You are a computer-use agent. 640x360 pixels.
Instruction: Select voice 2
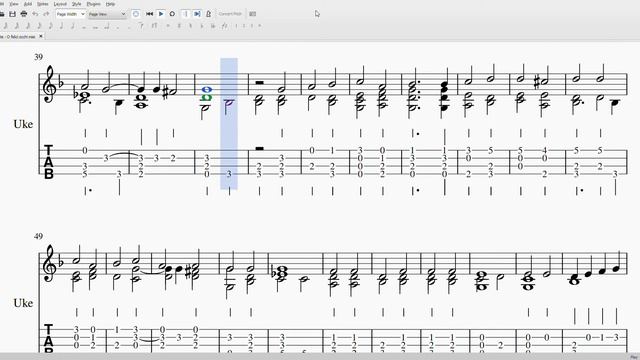point(244,26)
